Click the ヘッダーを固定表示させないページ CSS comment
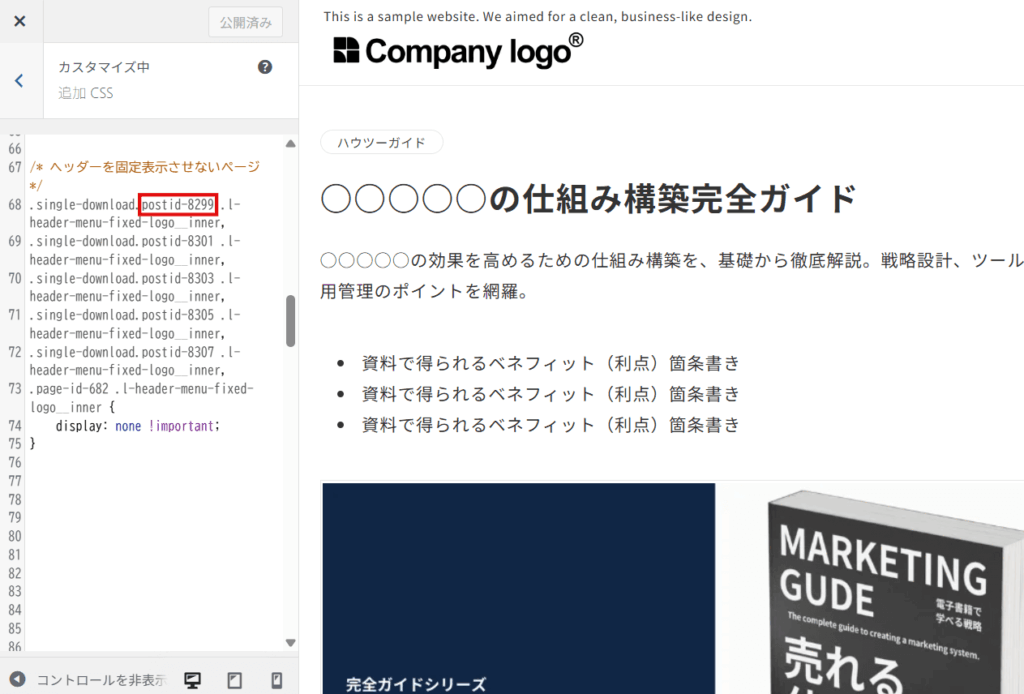 pyautogui.click(x=145, y=167)
